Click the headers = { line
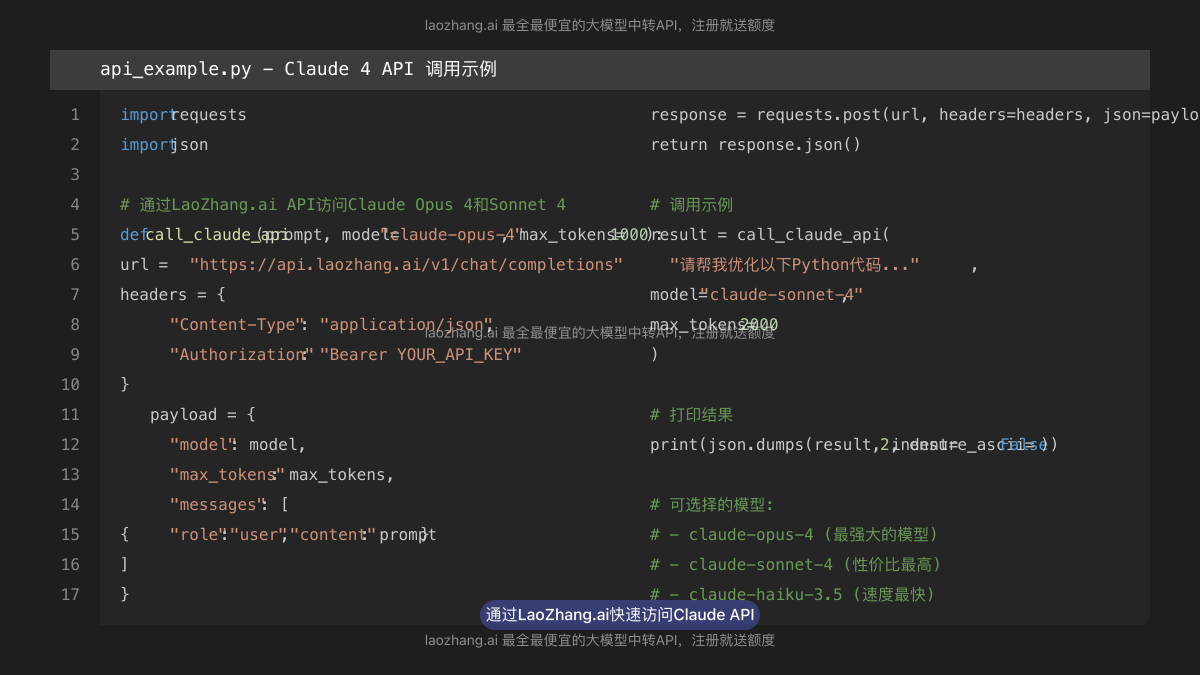 [x=173, y=295]
